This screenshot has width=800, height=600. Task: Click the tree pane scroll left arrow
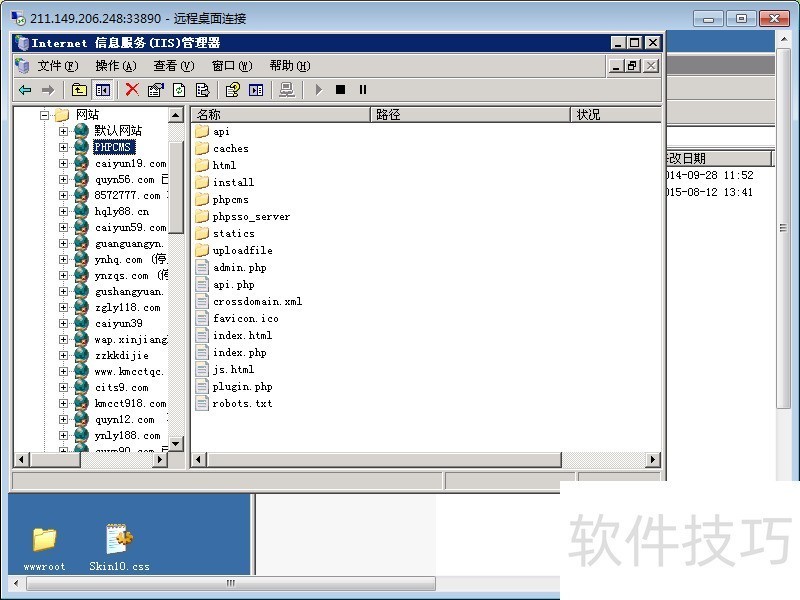21,460
